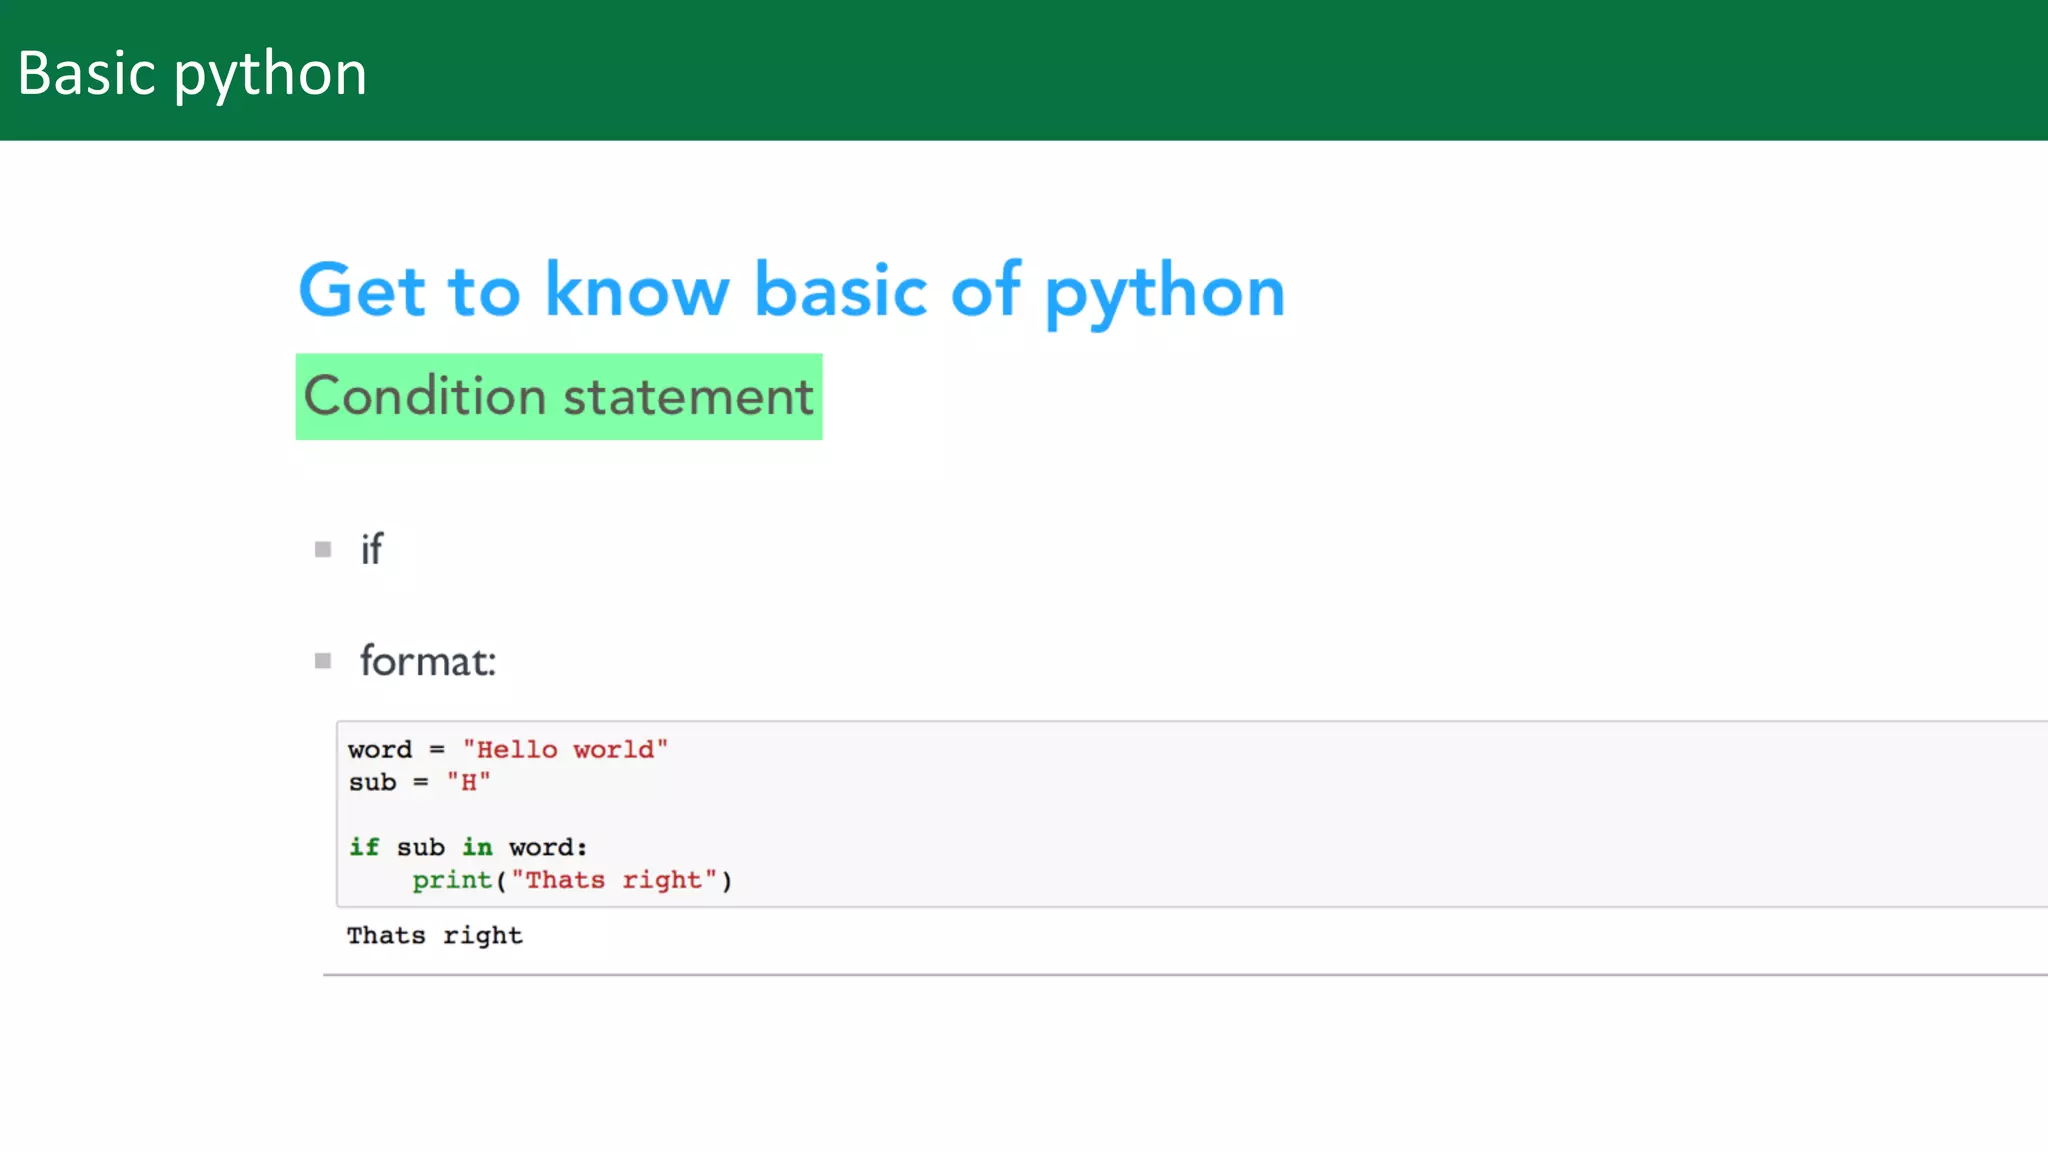Click the 'format:' bullet item
This screenshot has height=1152, width=2048.
pos(428,661)
